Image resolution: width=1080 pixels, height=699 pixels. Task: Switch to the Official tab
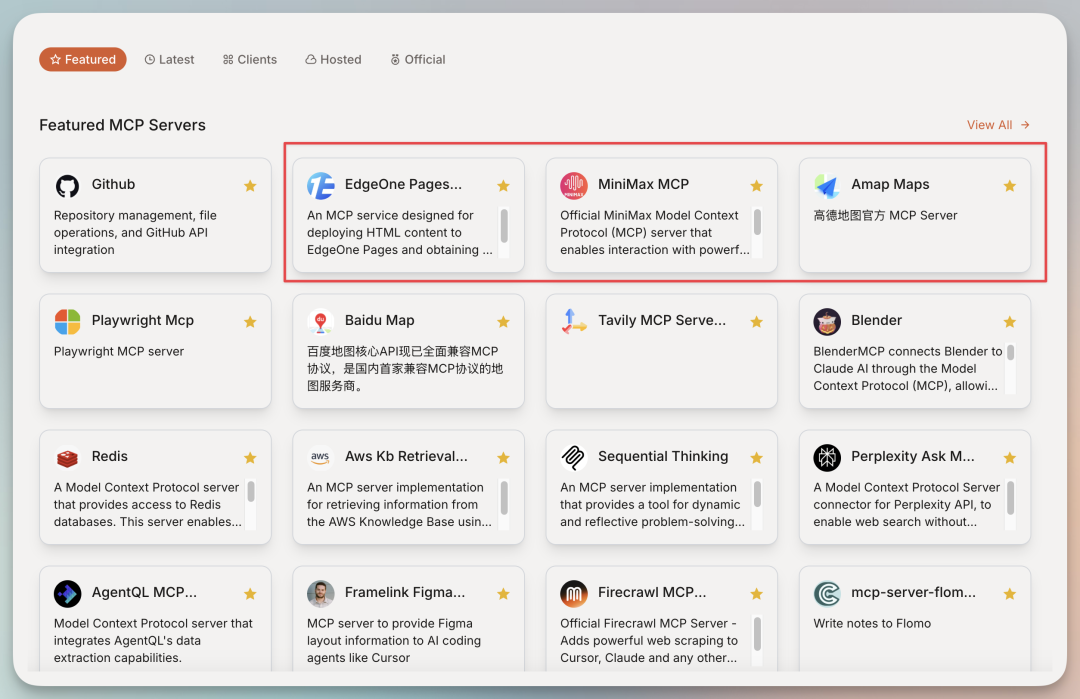[418, 59]
